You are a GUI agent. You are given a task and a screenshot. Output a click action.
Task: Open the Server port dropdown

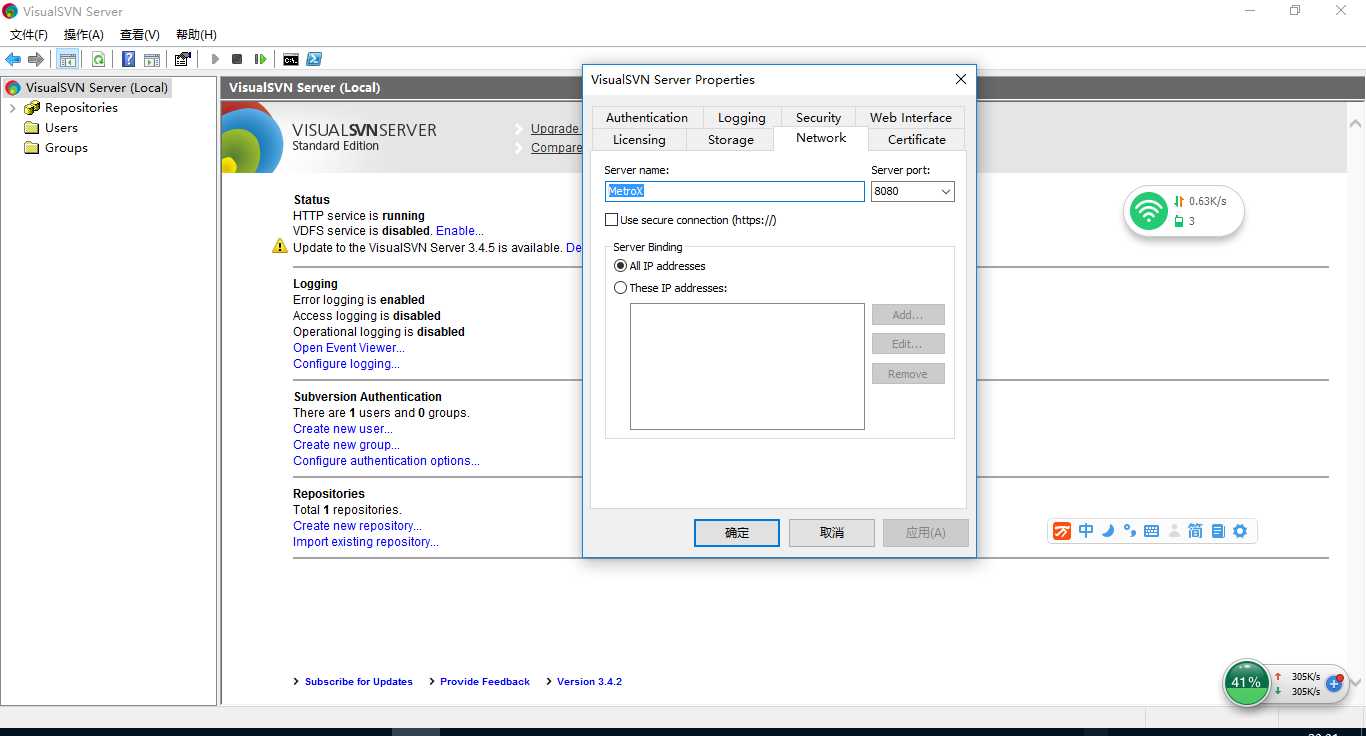click(945, 191)
